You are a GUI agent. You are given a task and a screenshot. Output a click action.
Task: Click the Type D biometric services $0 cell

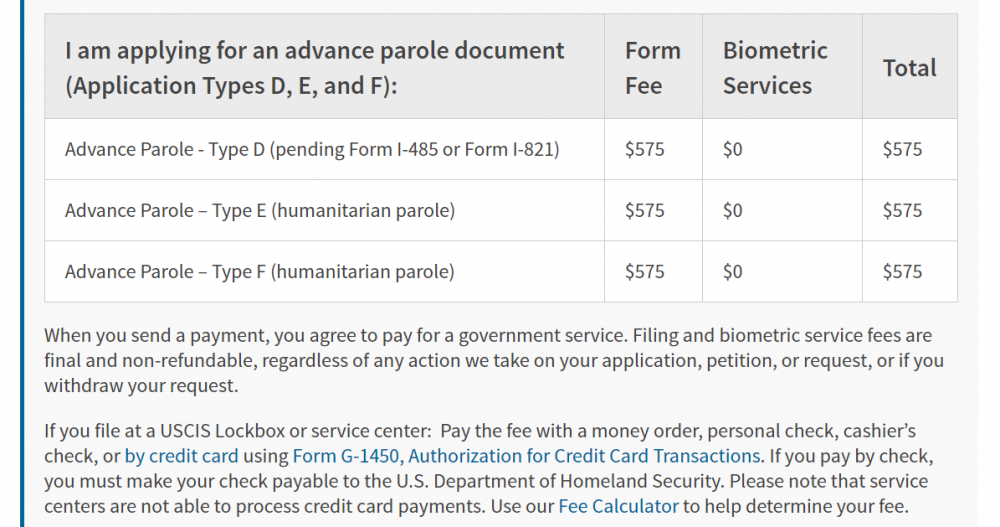pyautogui.click(x=733, y=150)
